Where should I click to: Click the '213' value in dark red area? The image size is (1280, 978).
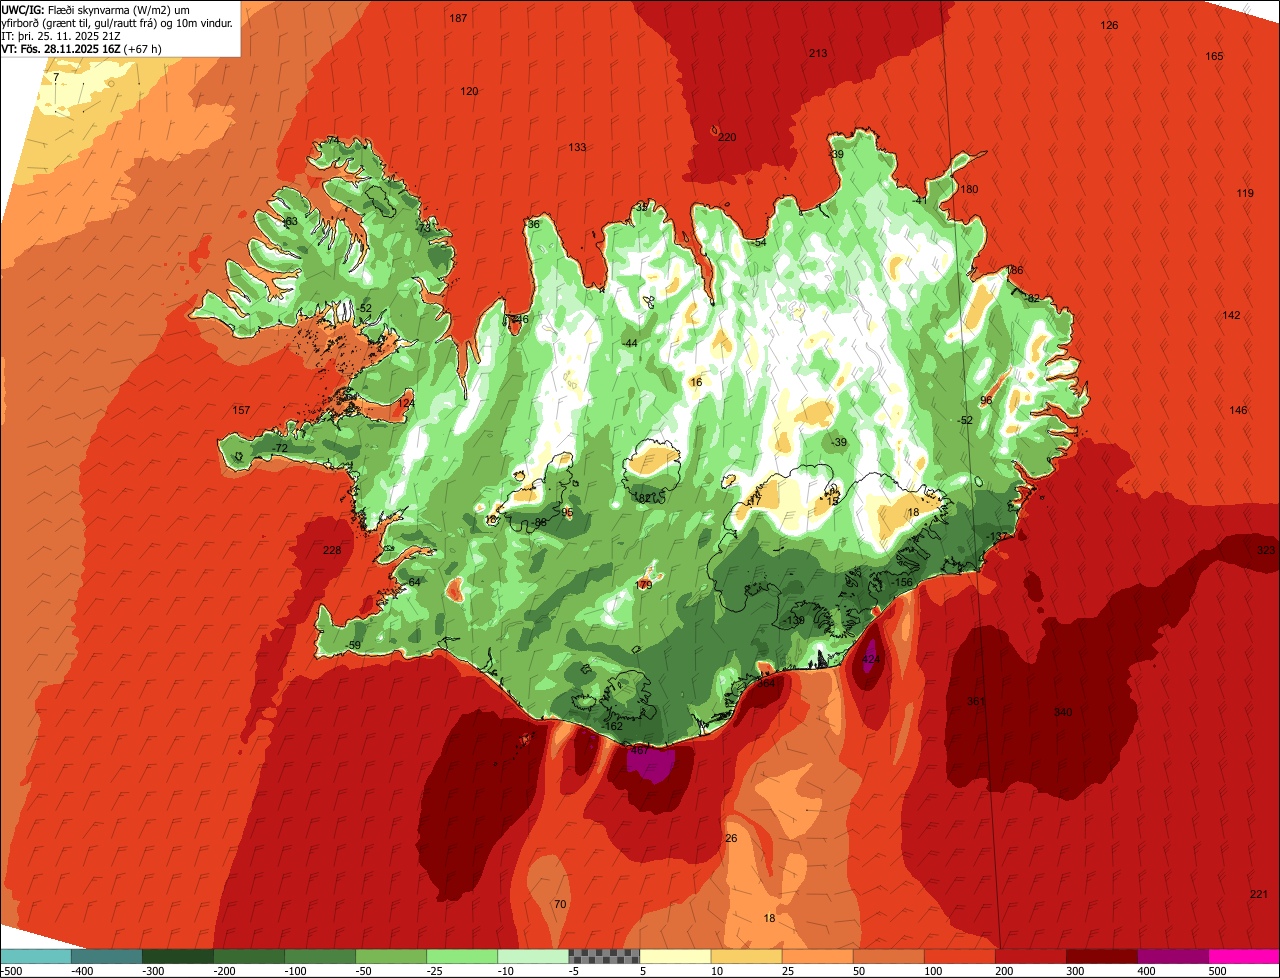click(818, 53)
